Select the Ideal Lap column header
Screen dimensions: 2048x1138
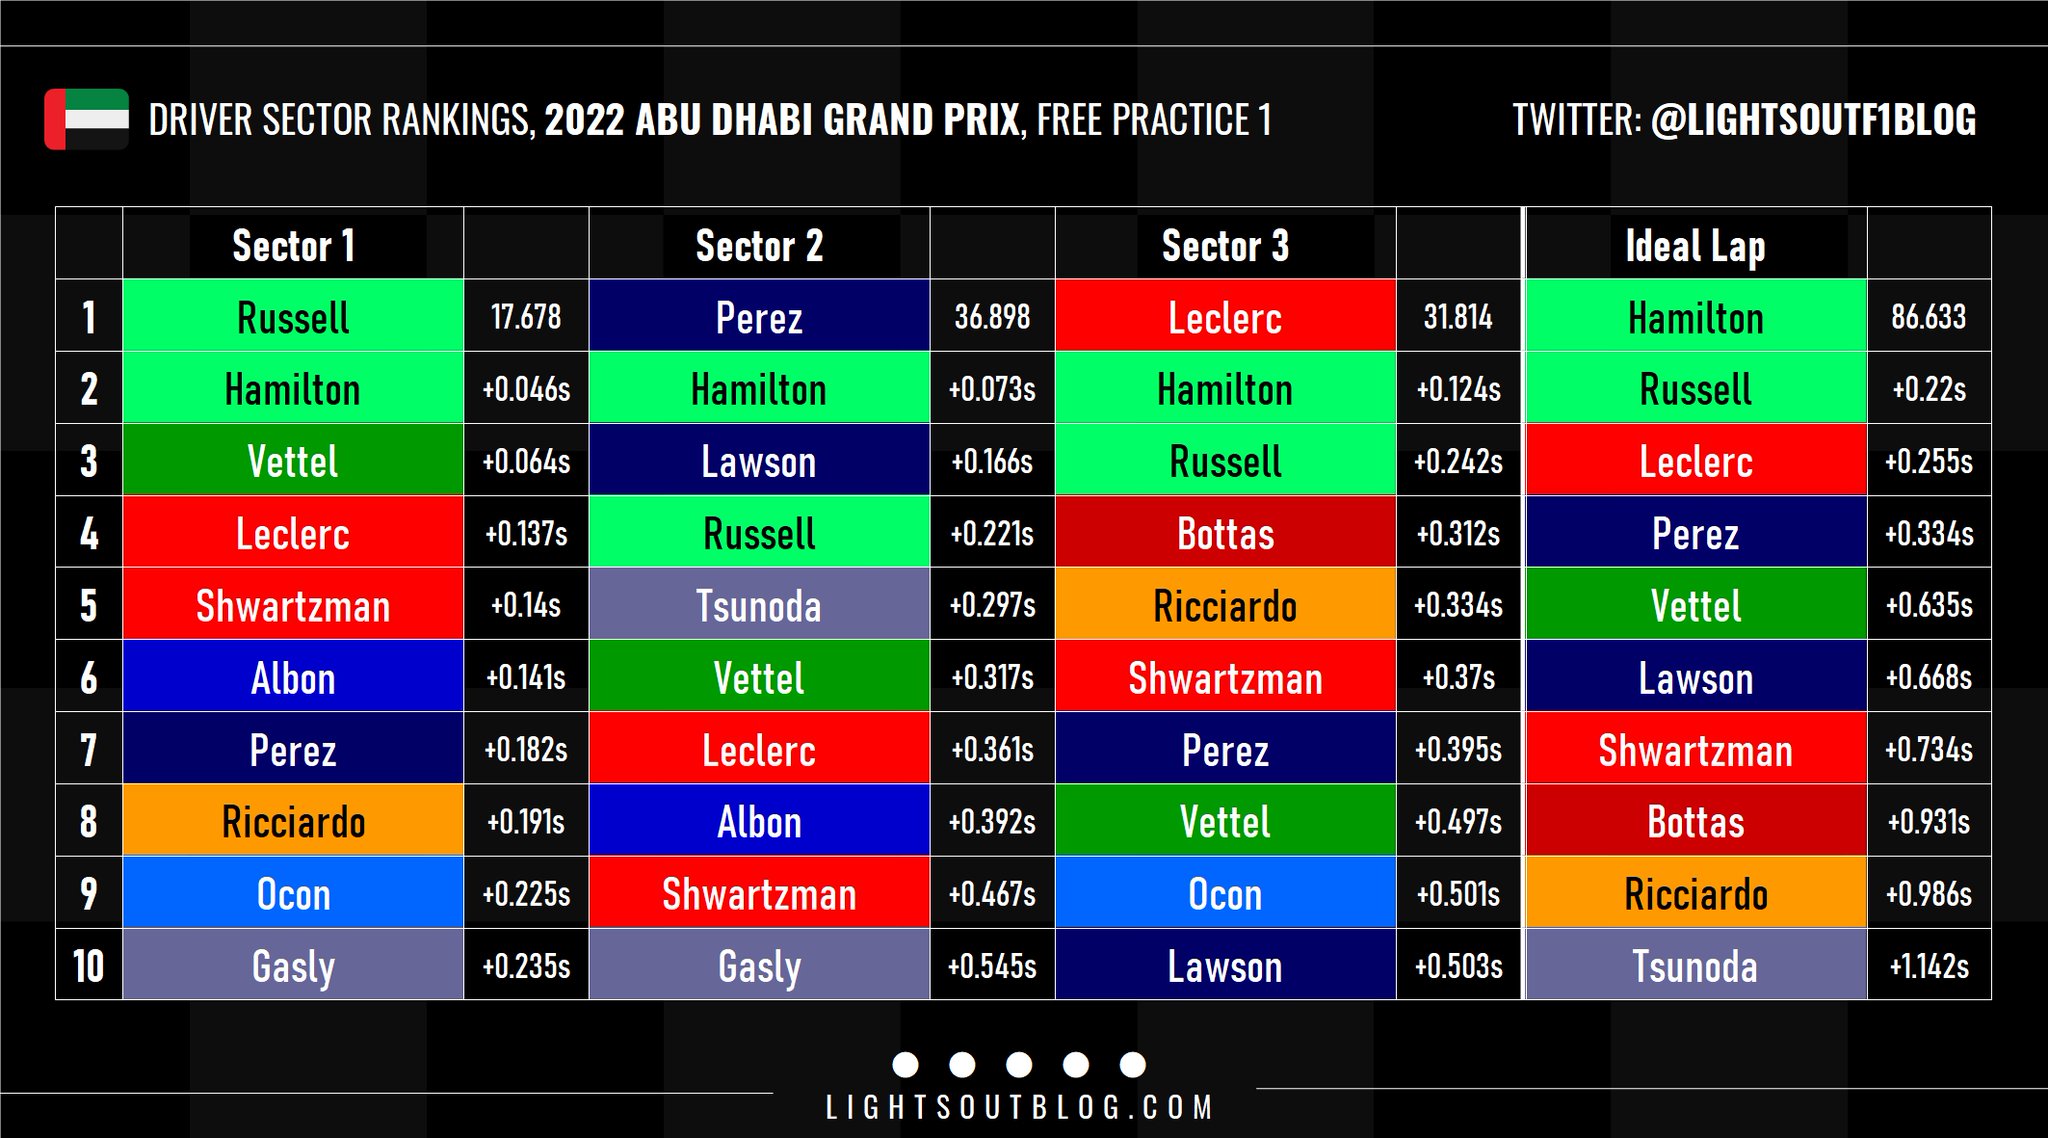pyautogui.click(x=1695, y=245)
